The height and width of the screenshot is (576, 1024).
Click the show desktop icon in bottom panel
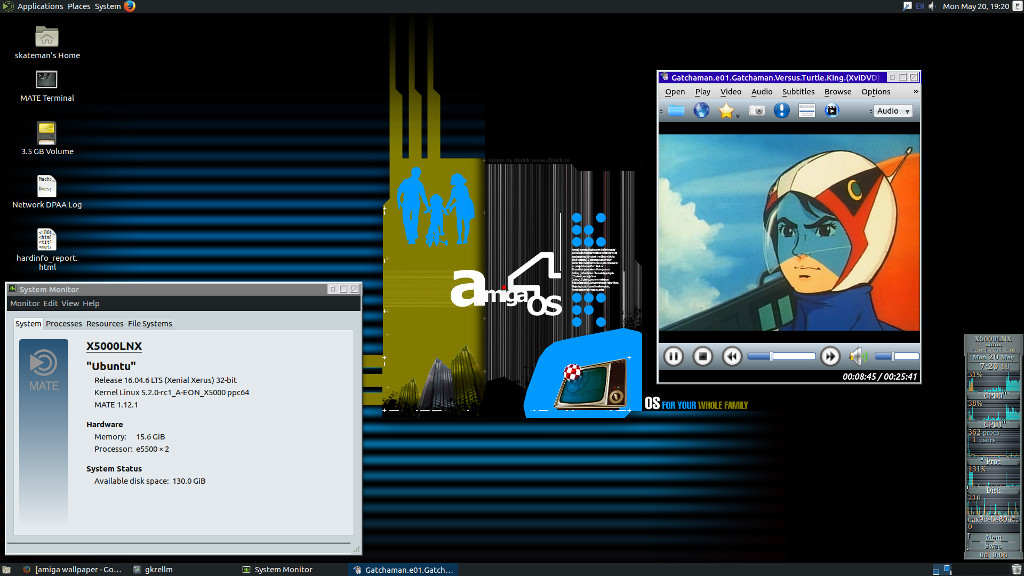6,569
